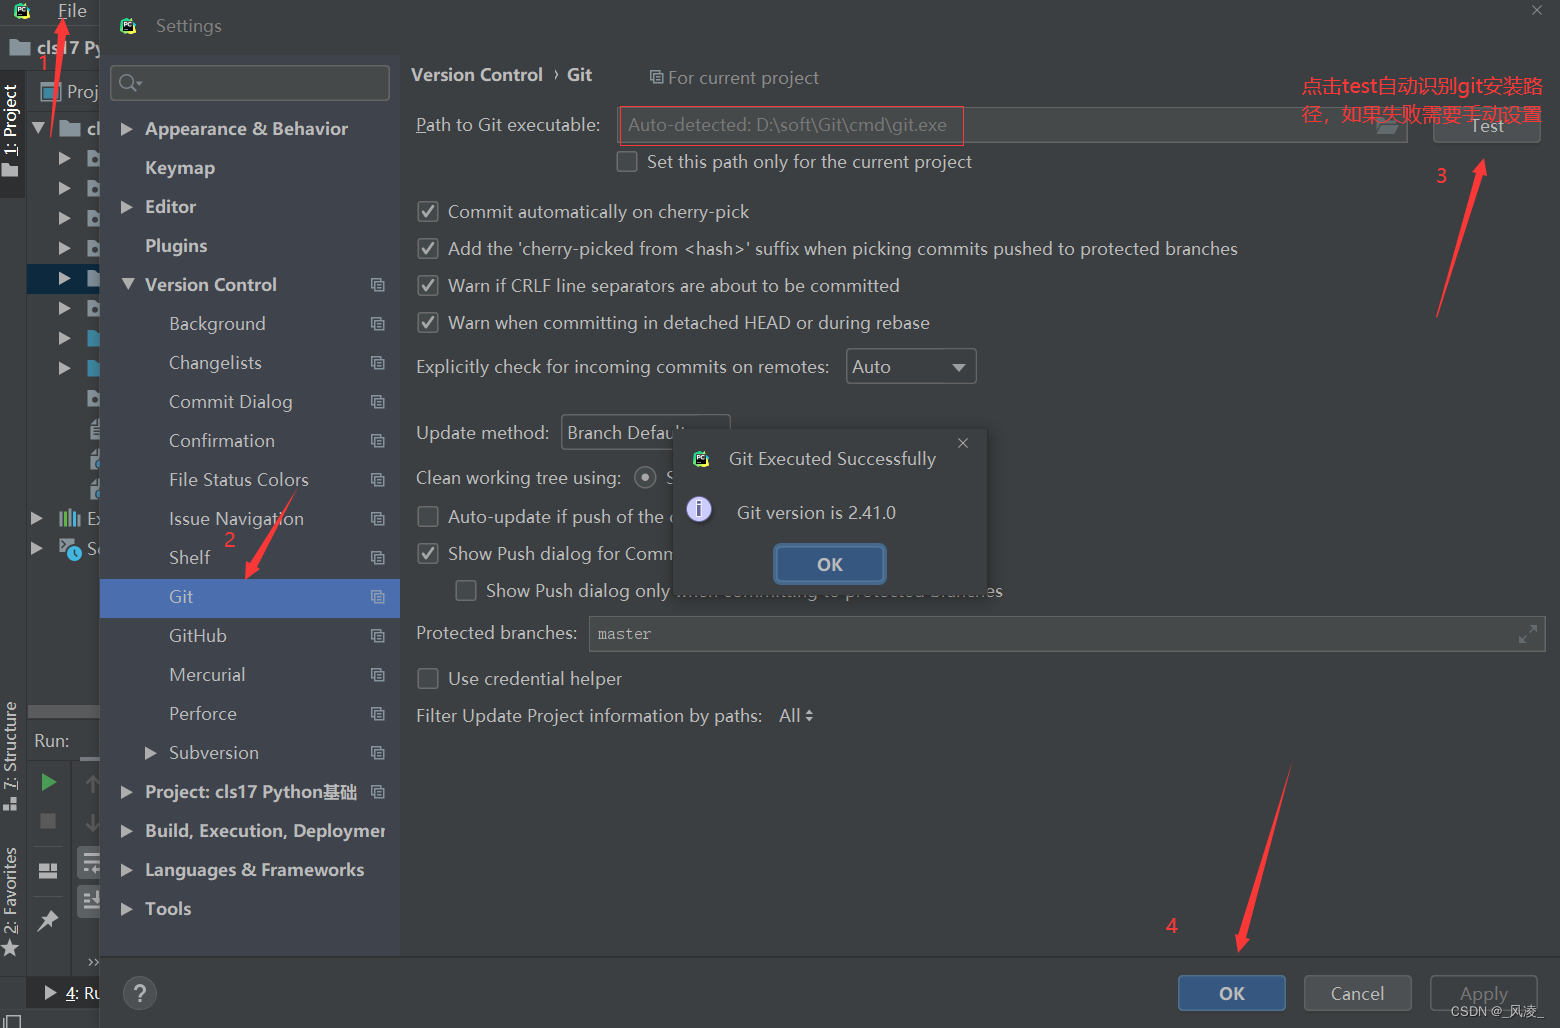Expand the Tools section
This screenshot has width=1560, height=1028.
[127, 909]
